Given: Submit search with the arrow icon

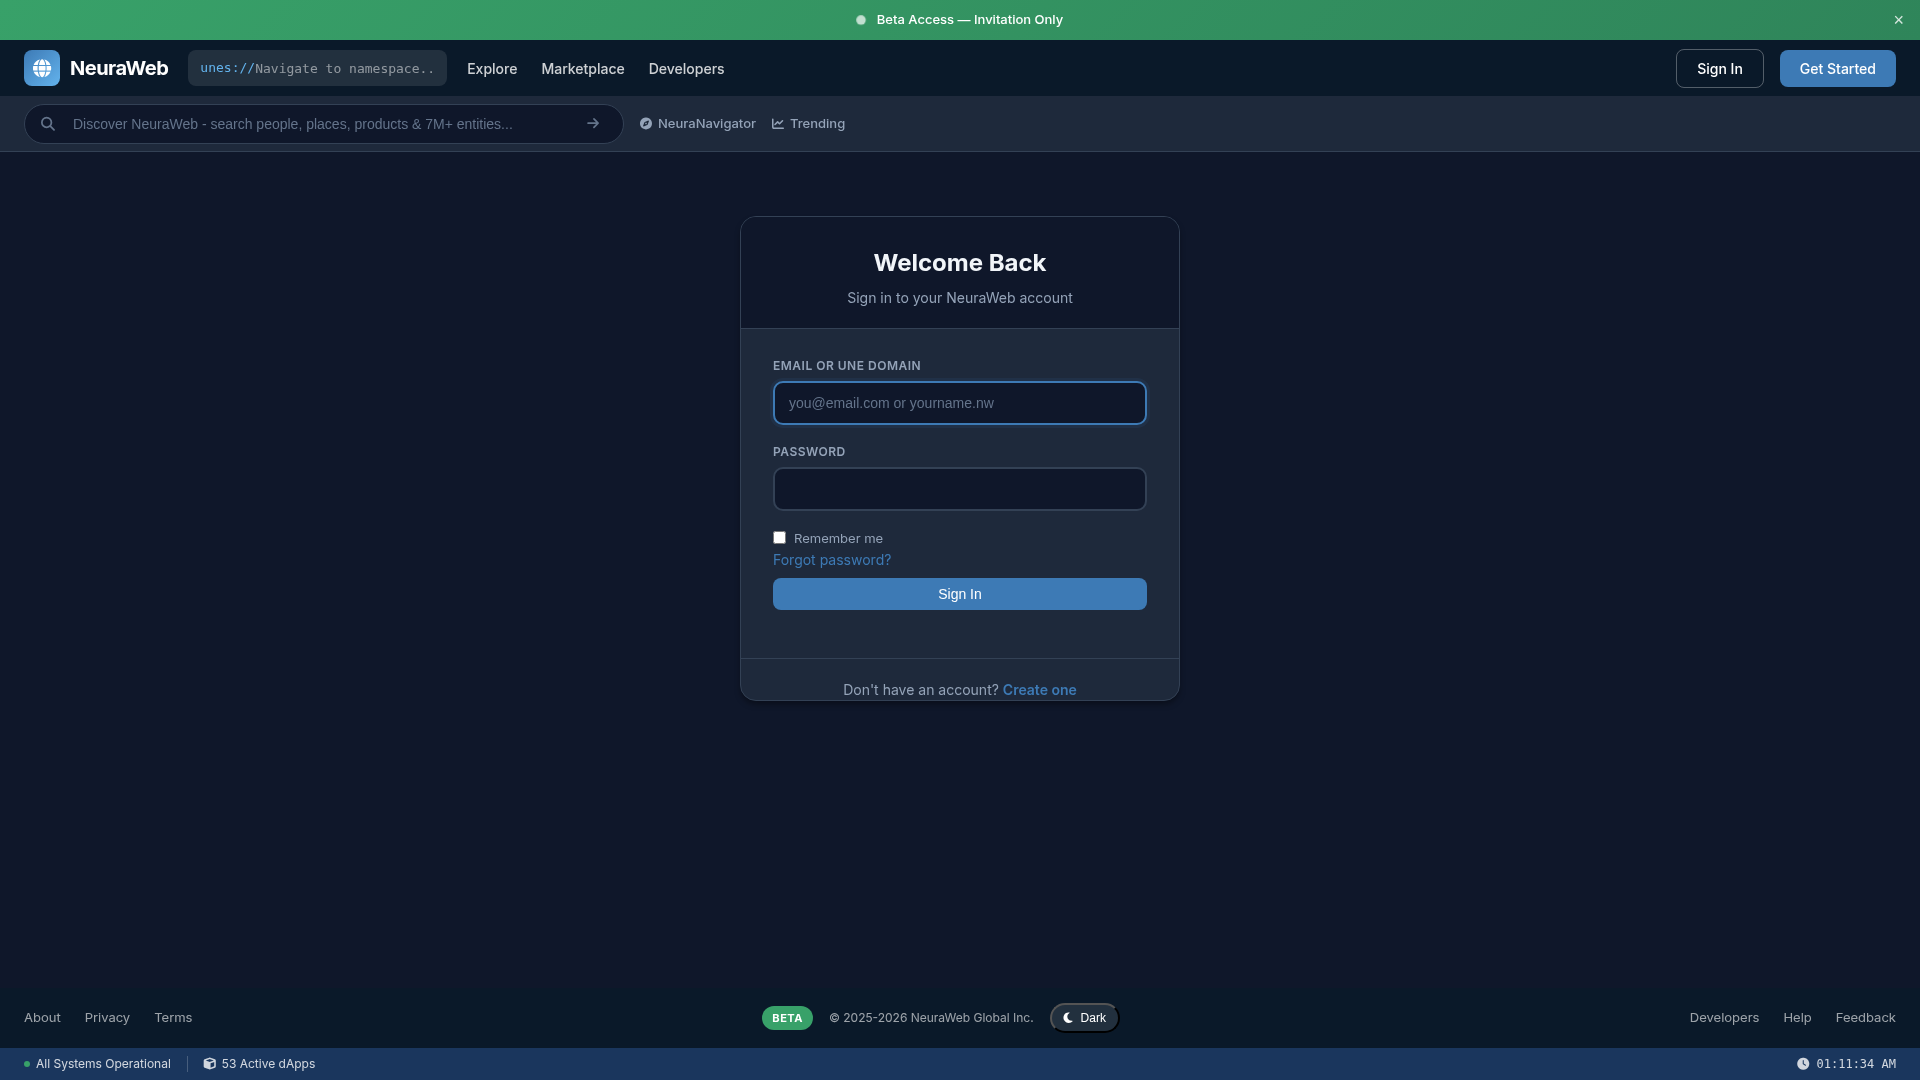Looking at the screenshot, I should point(593,124).
